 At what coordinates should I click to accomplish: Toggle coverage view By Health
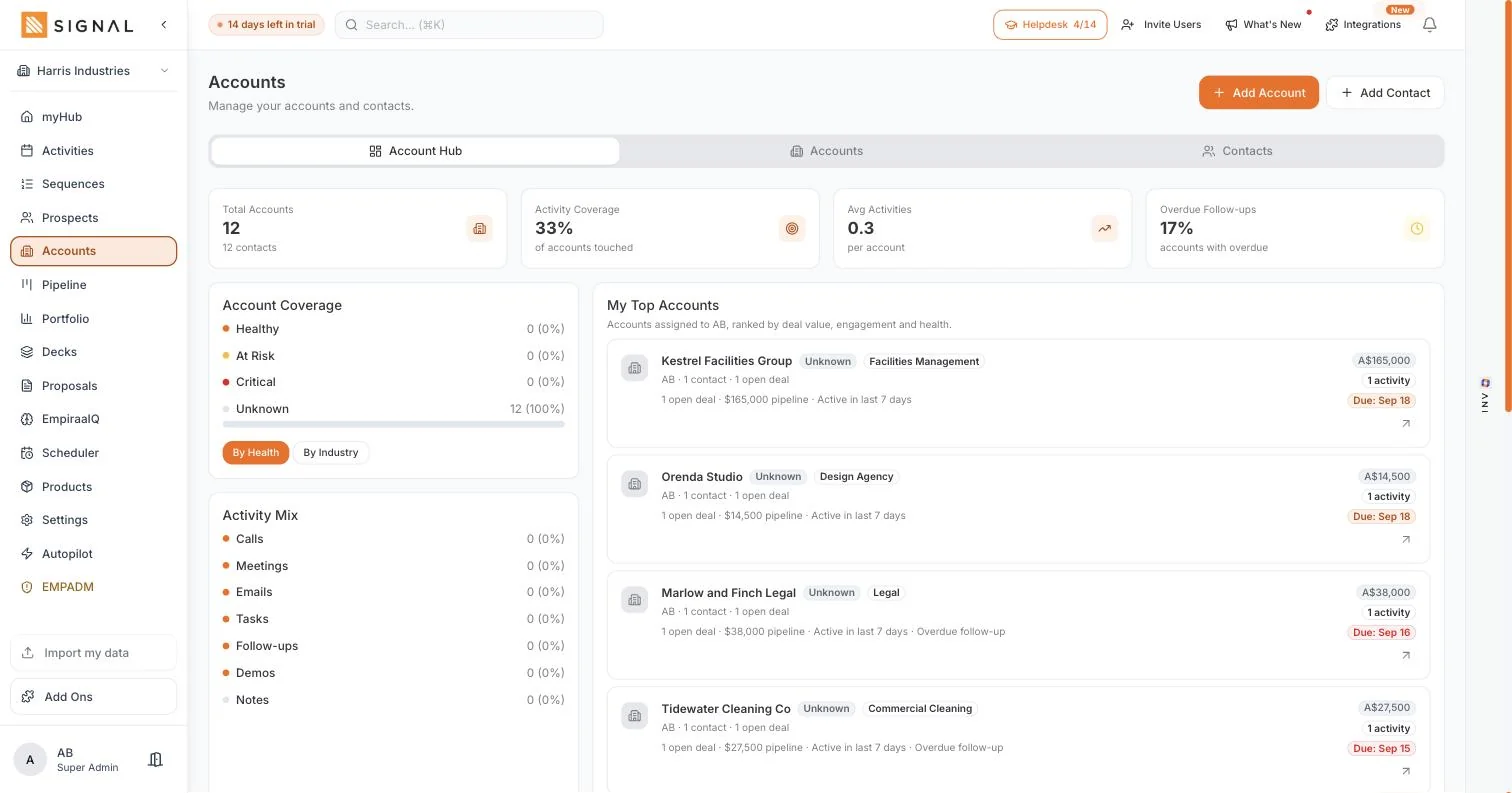256,453
